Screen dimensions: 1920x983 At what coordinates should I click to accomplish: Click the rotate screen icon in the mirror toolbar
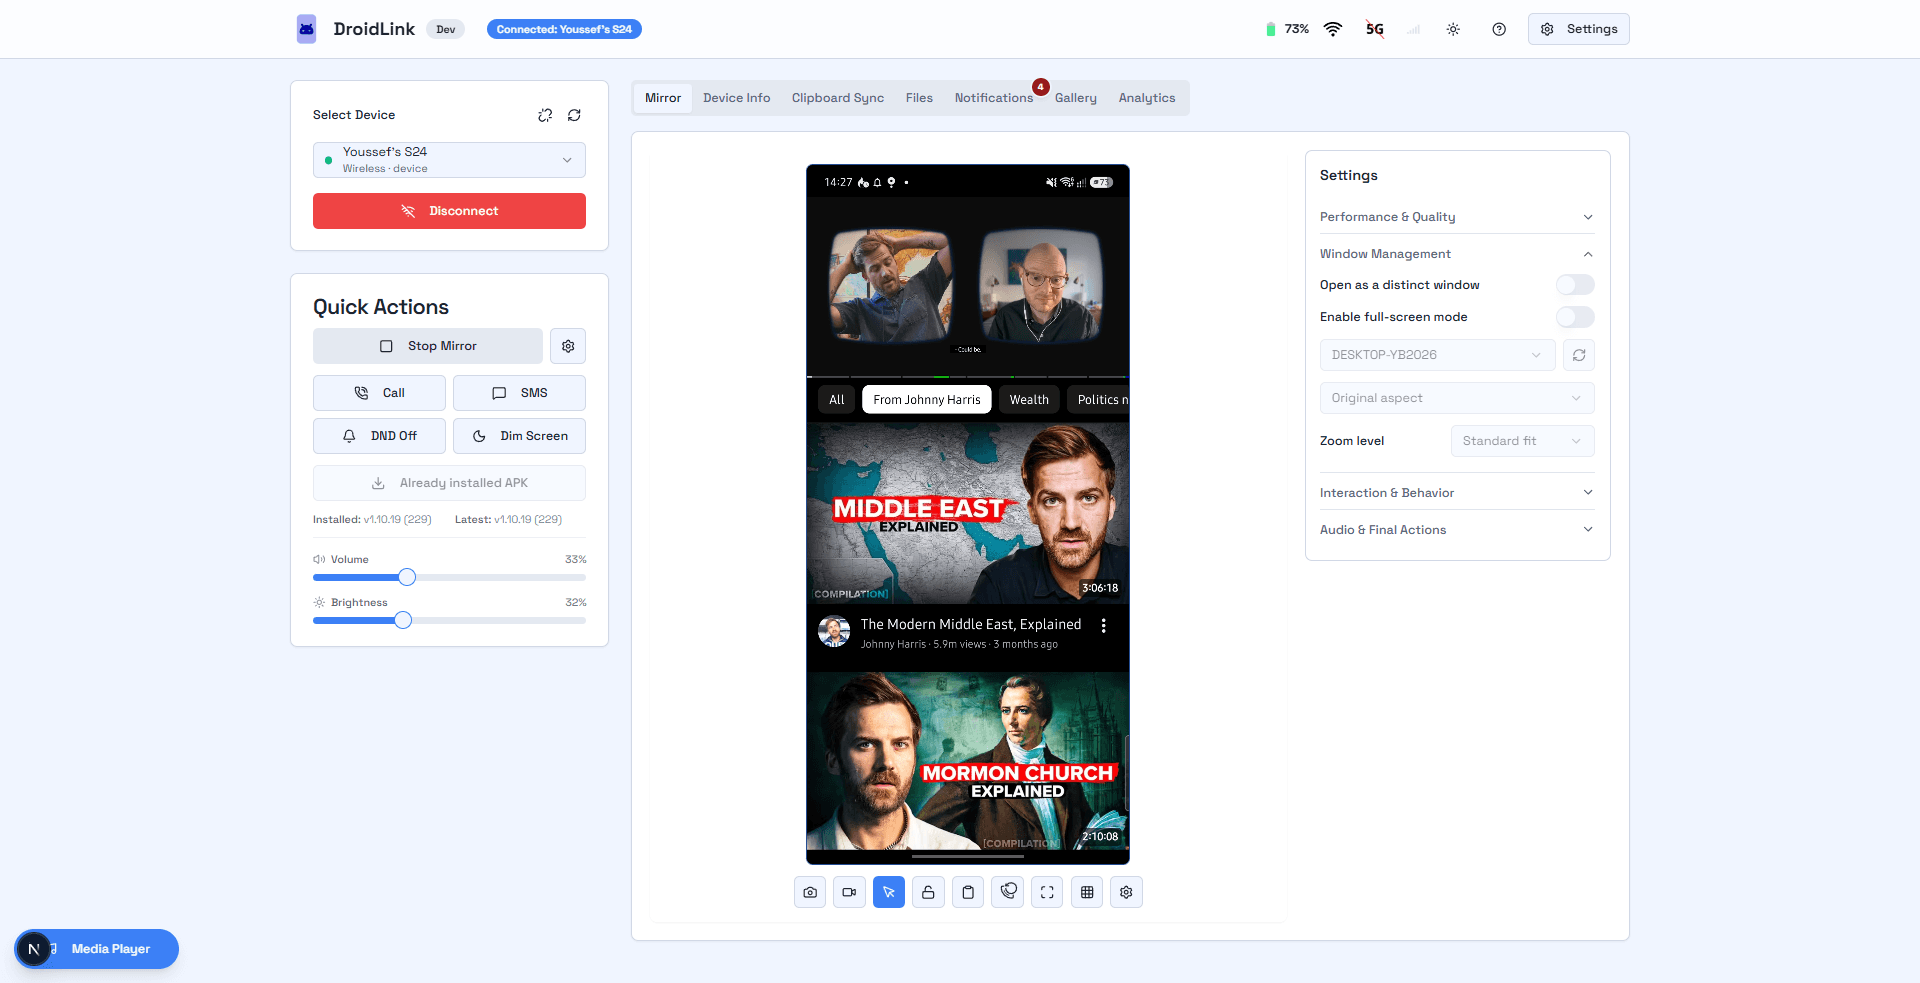(1008, 892)
